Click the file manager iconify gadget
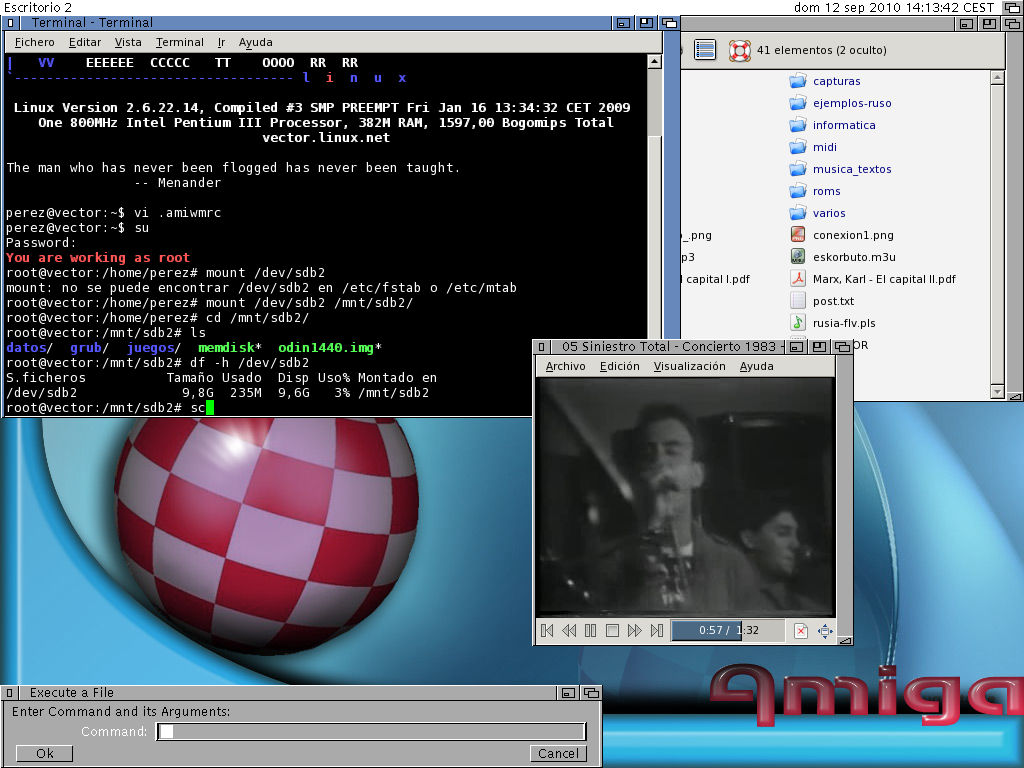Image resolution: width=1024 pixels, height=768 pixels. tap(966, 24)
